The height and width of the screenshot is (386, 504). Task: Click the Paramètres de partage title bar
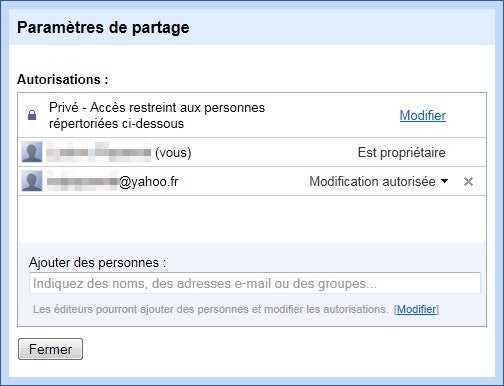[x=252, y=27]
